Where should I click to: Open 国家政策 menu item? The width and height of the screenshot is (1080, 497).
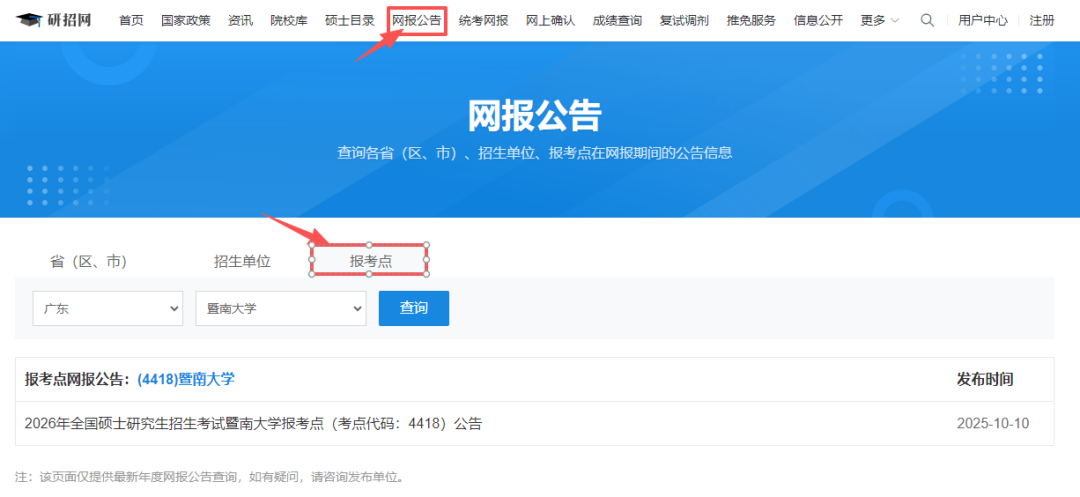pos(186,21)
